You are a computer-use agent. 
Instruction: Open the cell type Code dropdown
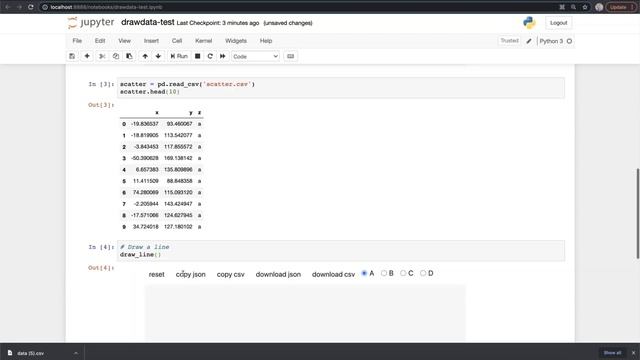tap(256, 56)
